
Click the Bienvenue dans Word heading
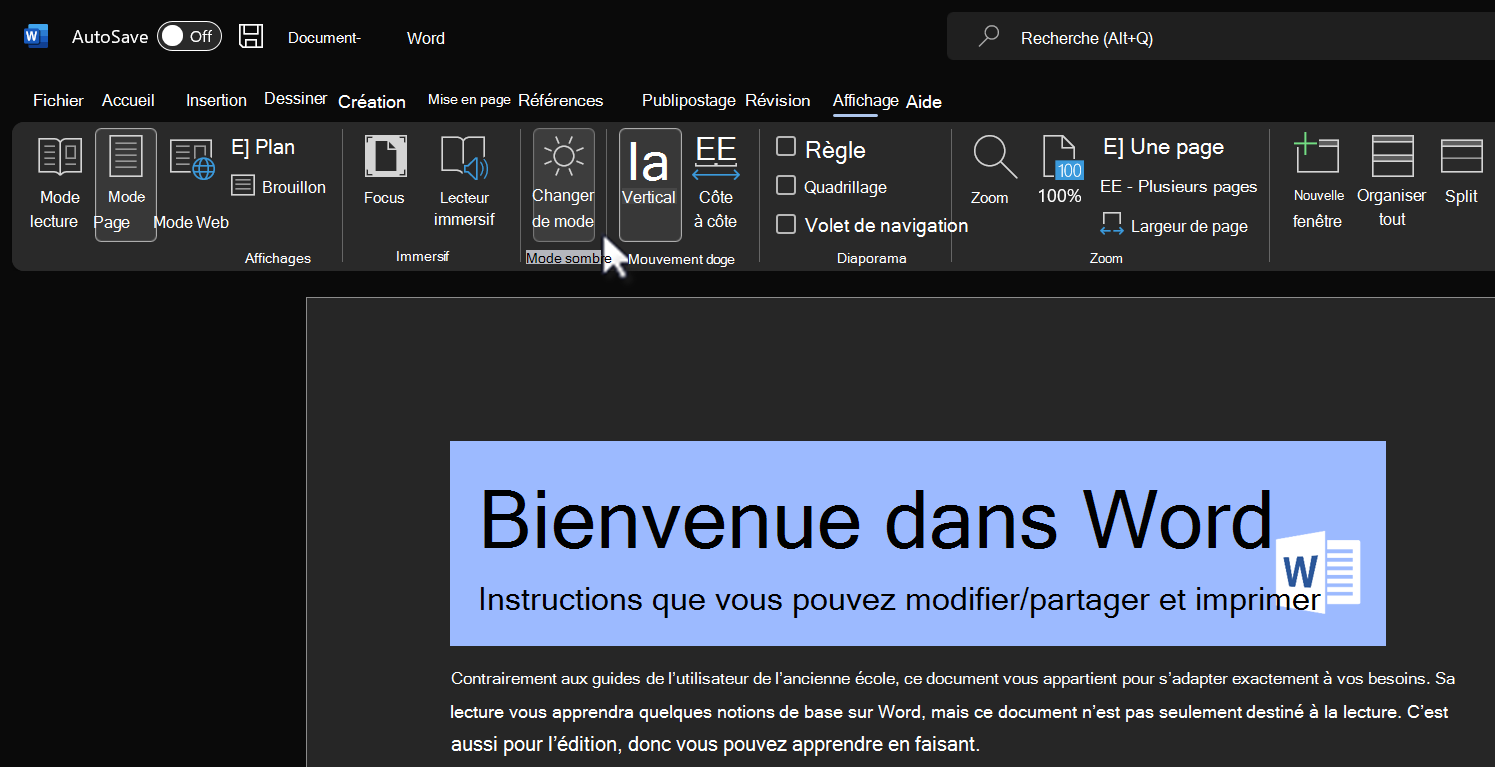point(875,520)
